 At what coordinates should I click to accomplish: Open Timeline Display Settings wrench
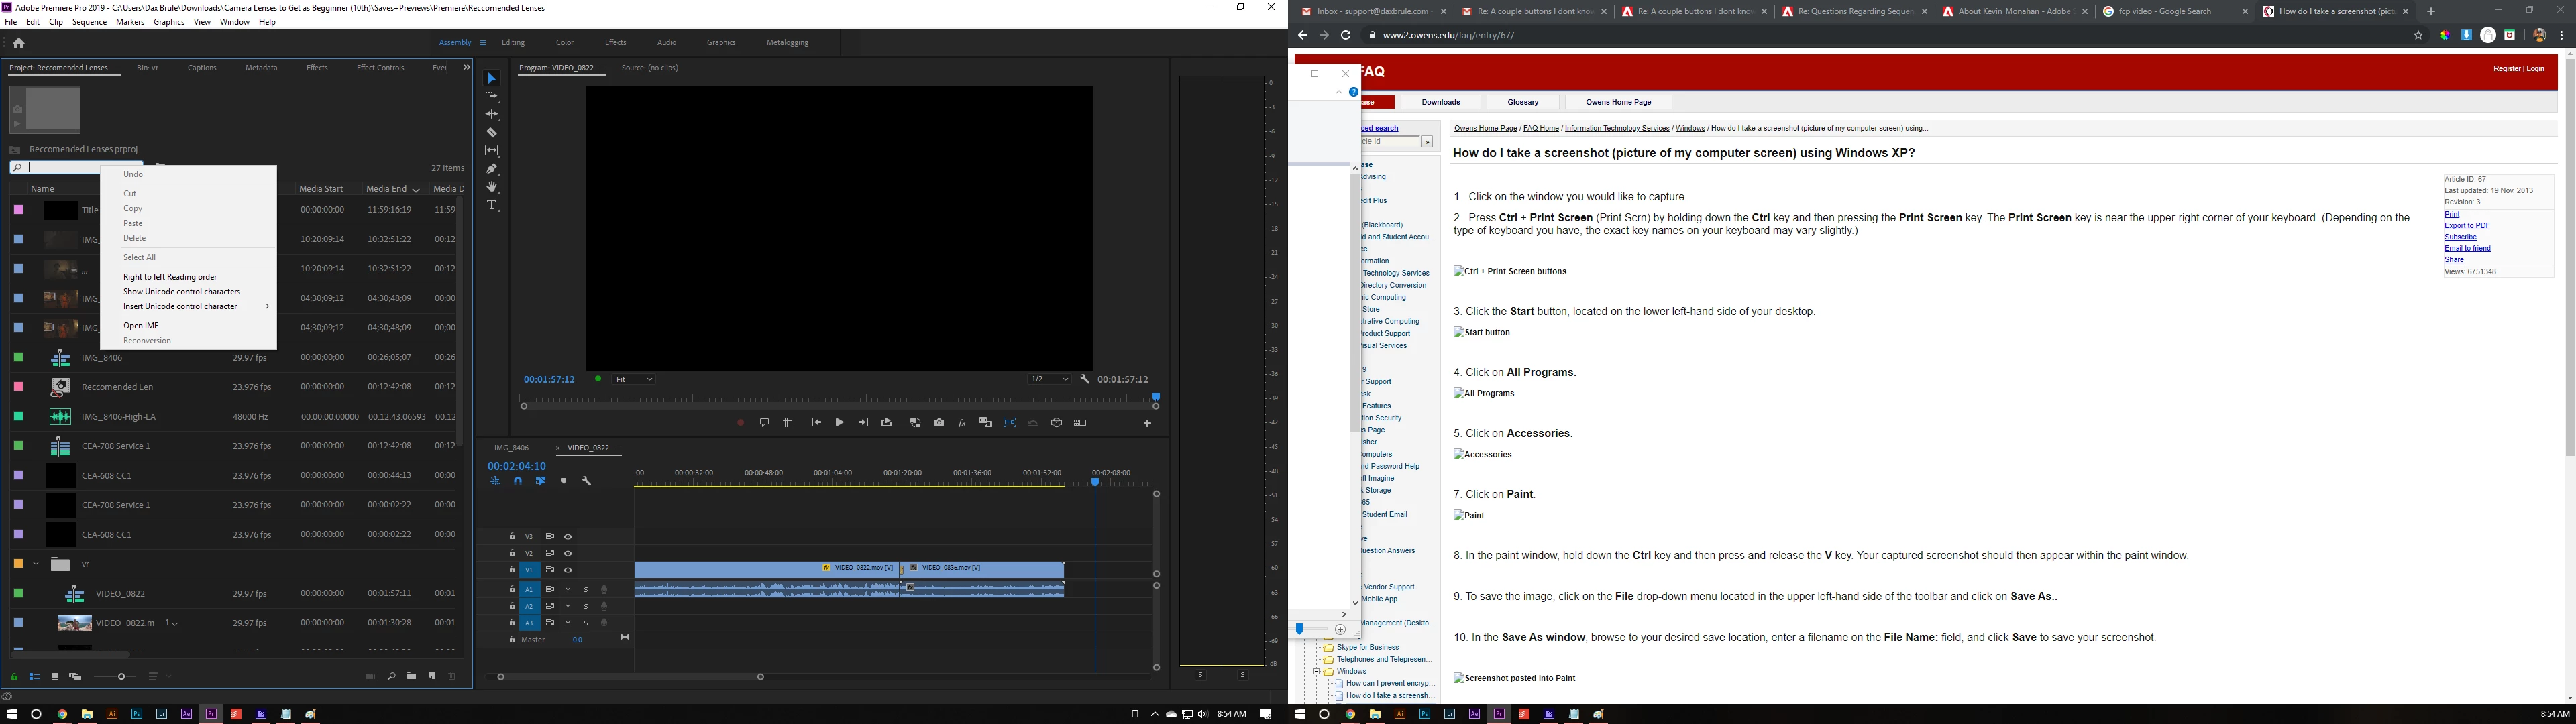coord(587,481)
